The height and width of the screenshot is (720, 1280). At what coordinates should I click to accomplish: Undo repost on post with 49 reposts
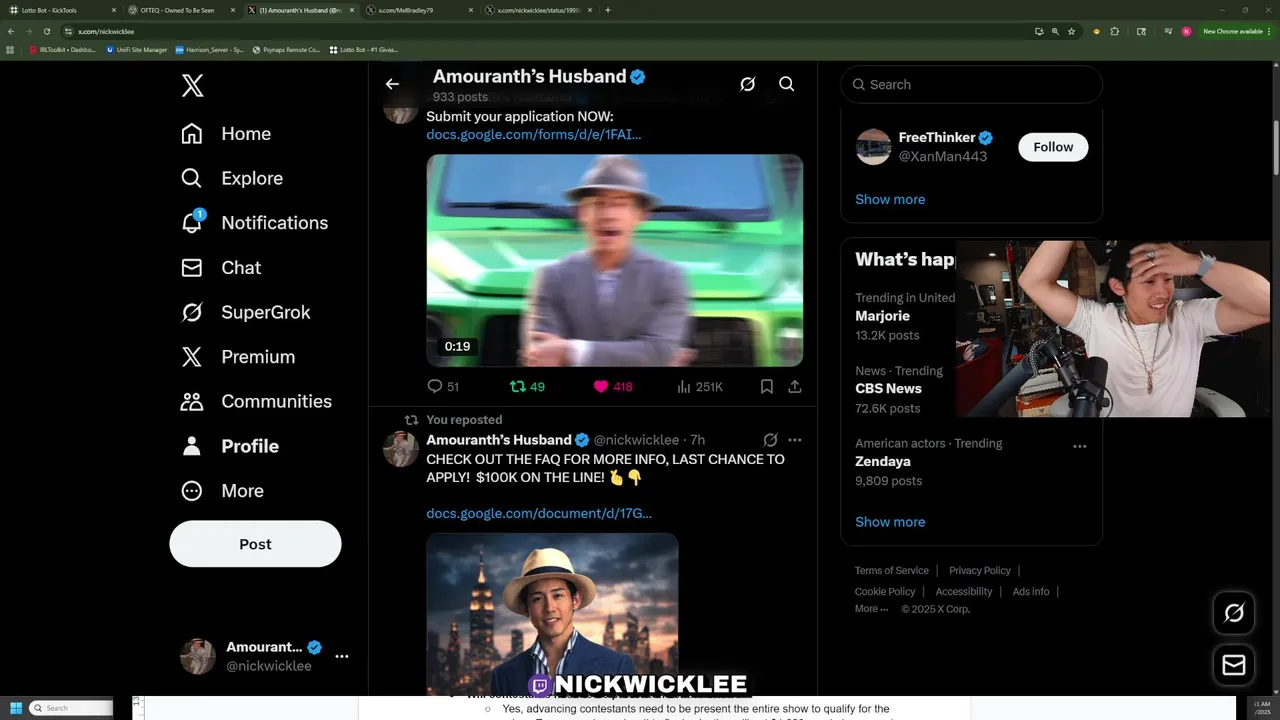coord(527,386)
